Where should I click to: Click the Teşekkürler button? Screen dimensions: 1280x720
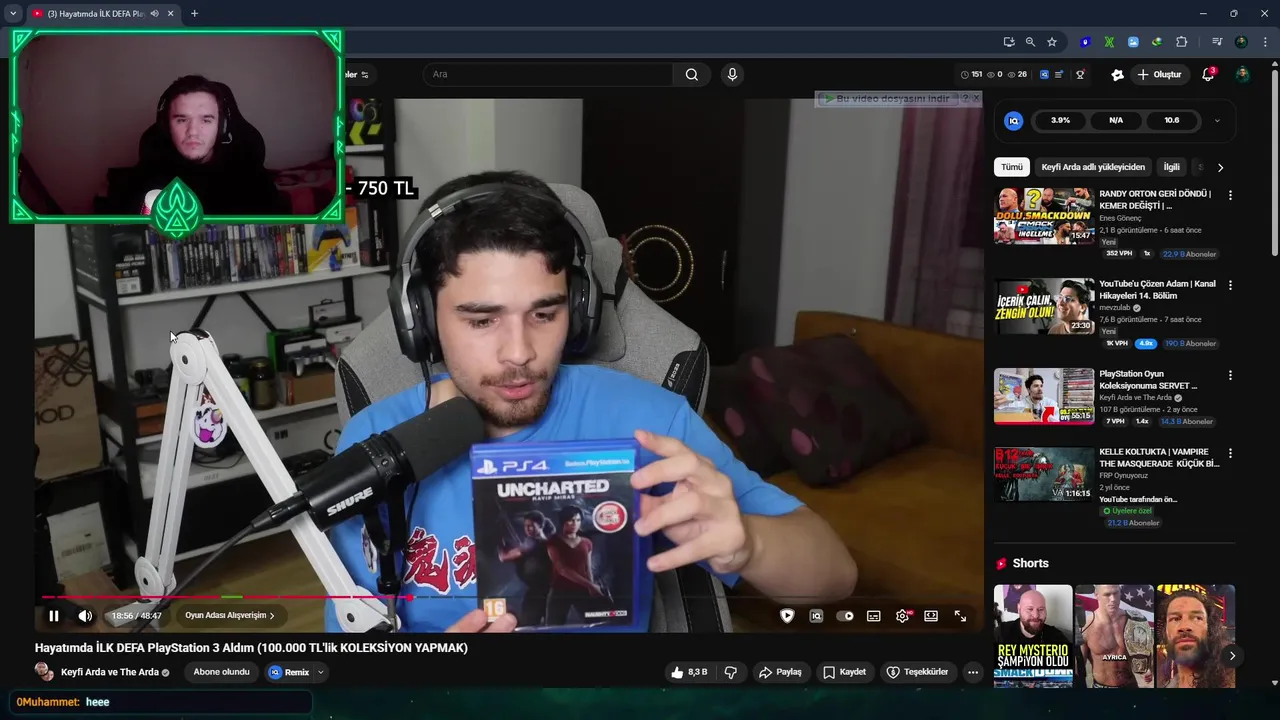pos(917,672)
